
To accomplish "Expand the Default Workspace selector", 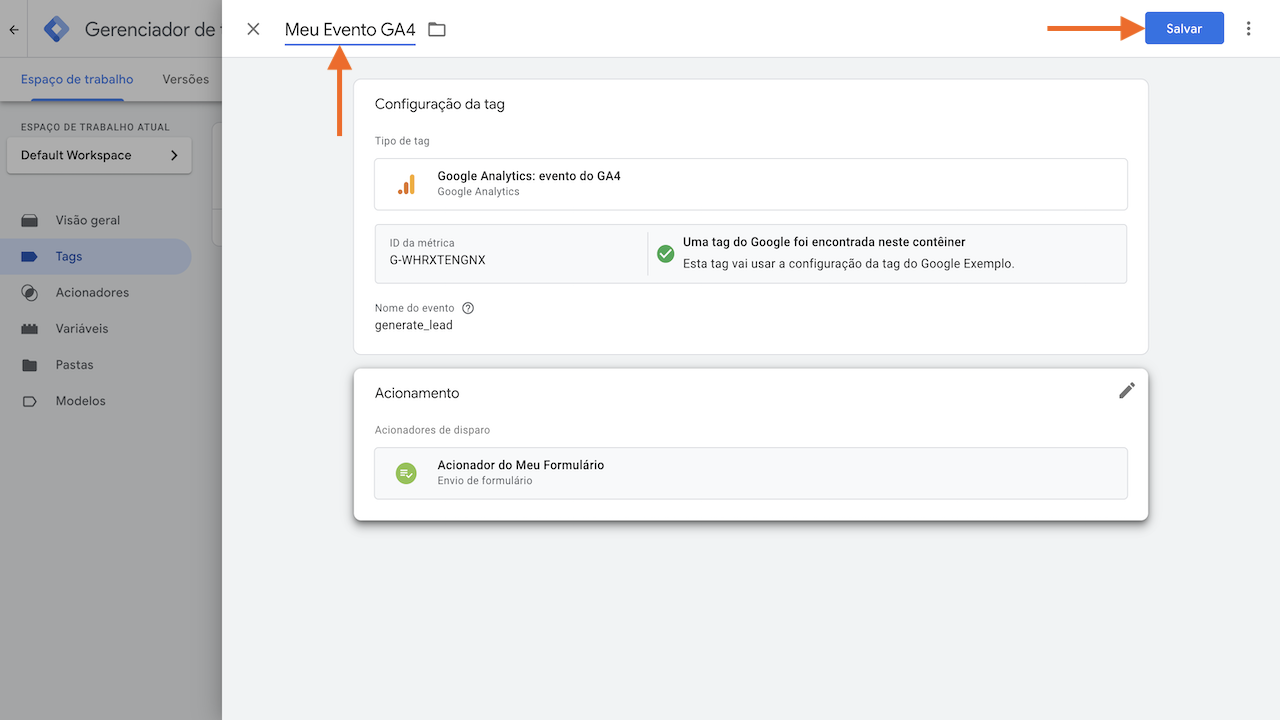I will [x=98, y=155].
